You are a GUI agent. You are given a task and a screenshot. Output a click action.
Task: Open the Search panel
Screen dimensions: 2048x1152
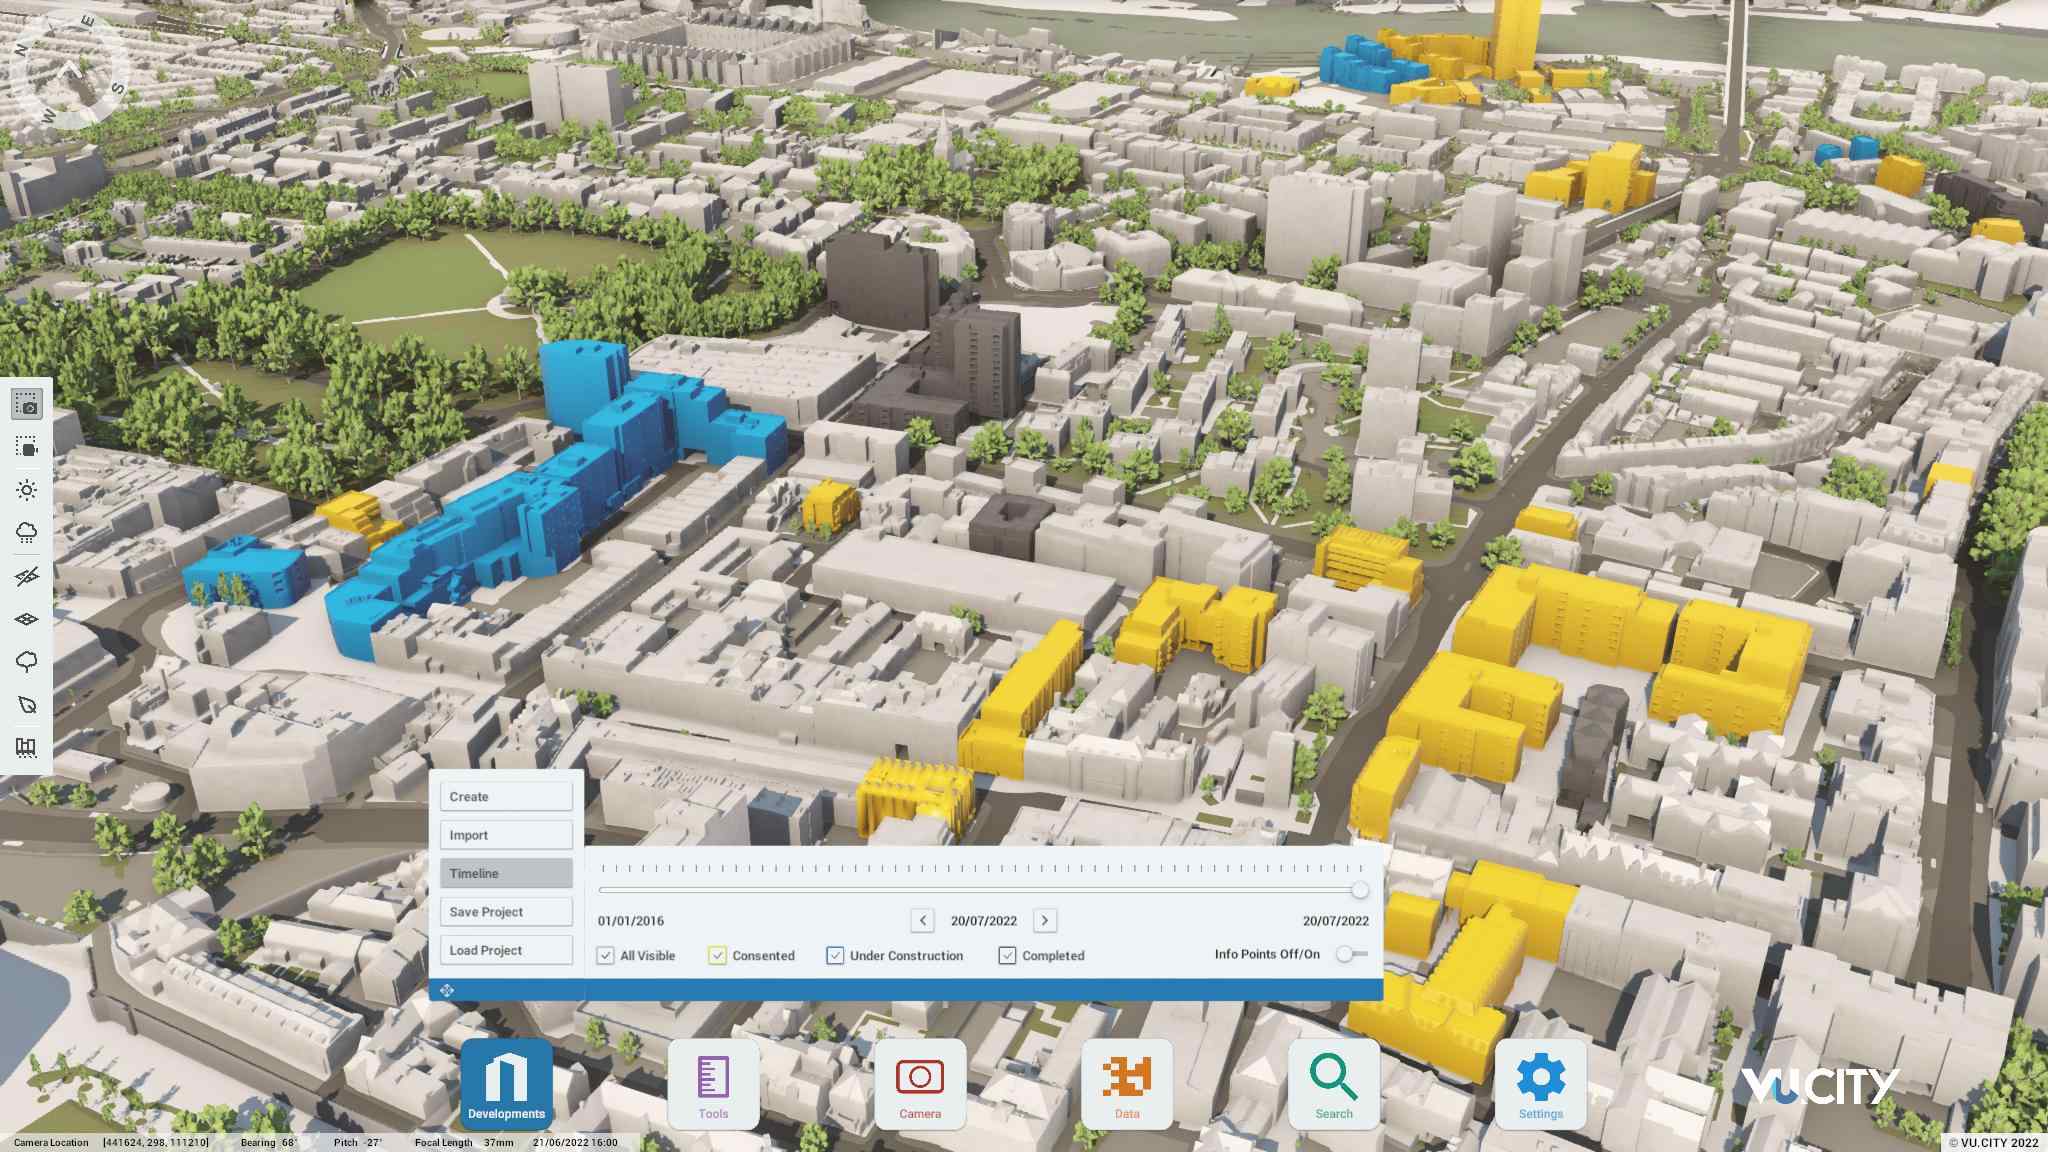pyautogui.click(x=1334, y=1083)
